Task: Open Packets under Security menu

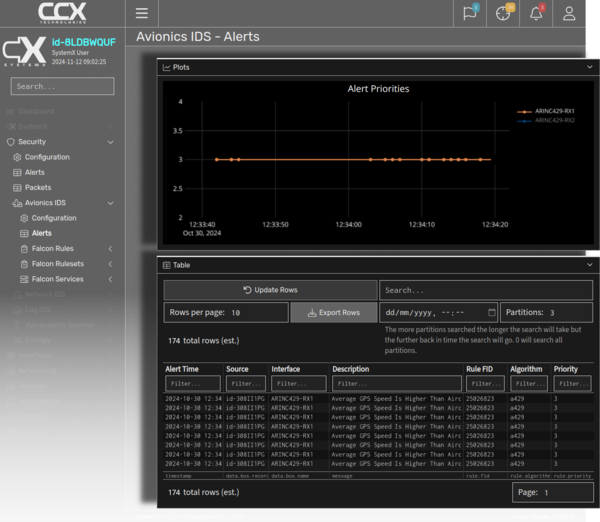Action: click(x=38, y=187)
